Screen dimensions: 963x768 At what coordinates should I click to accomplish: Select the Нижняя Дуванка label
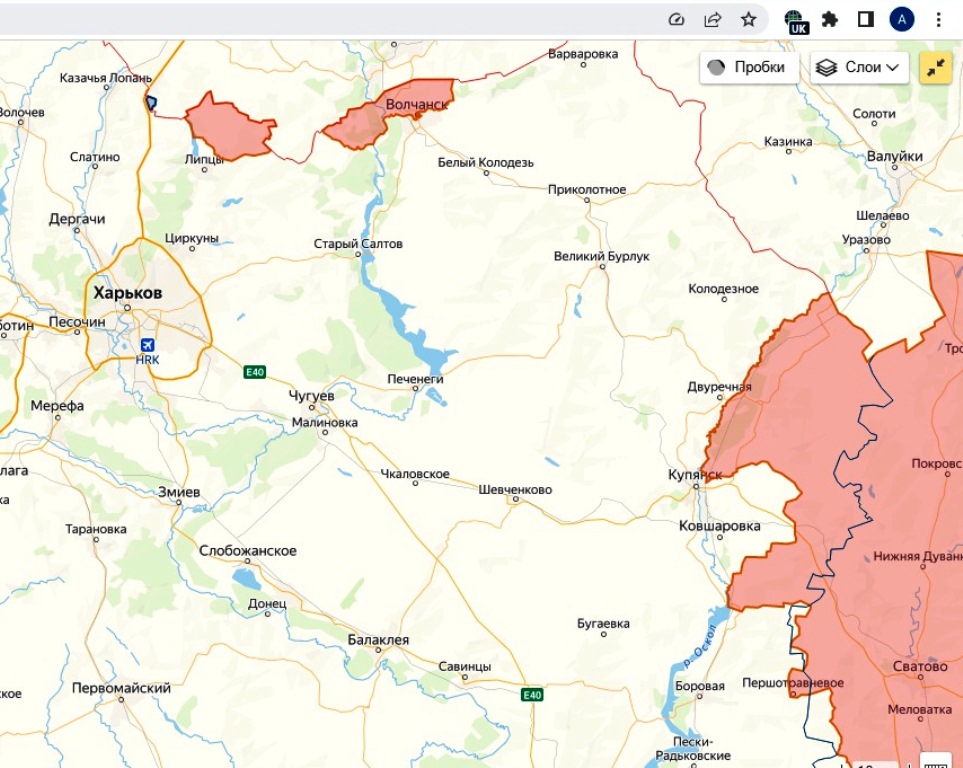pos(918,556)
